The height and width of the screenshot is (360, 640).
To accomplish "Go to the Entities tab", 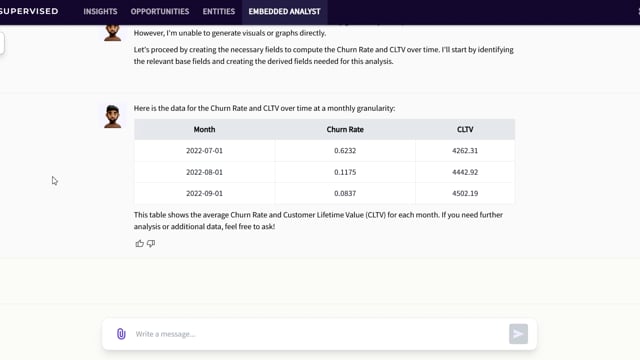I will (x=219, y=11).
